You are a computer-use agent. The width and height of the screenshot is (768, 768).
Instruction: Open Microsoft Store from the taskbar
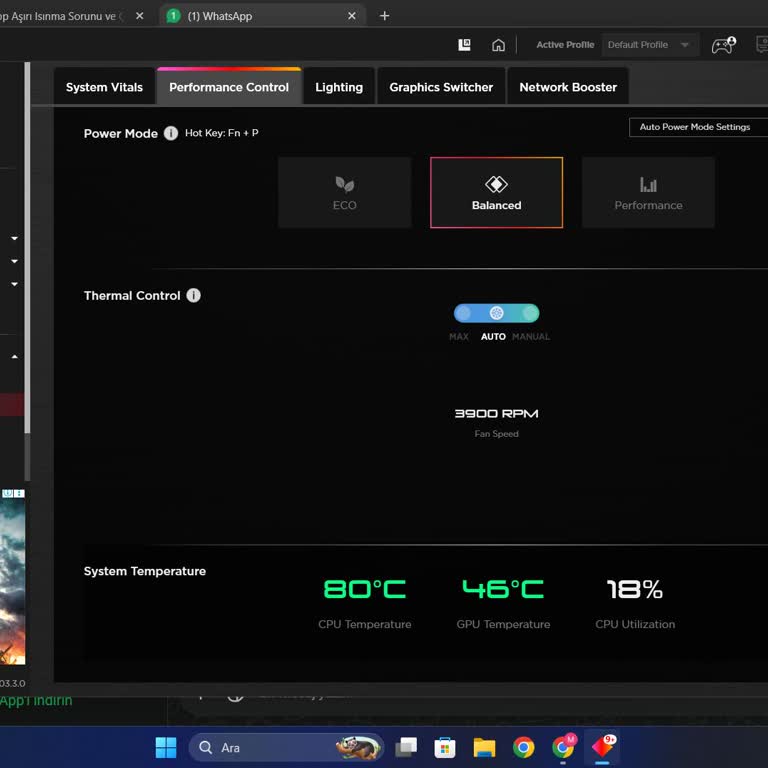(445, 747)
